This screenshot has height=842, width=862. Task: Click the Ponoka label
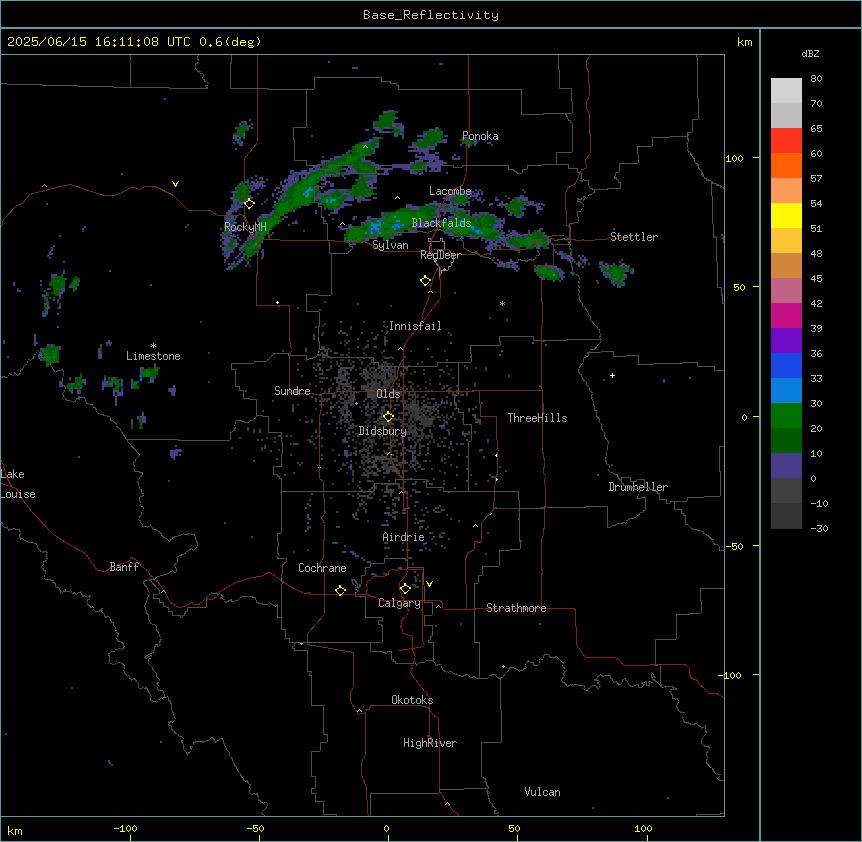480,136
